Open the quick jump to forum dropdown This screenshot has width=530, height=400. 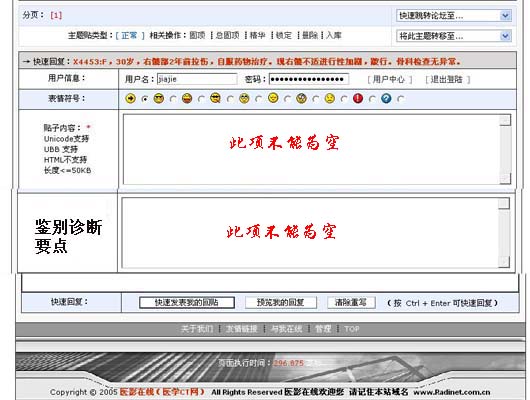coord(454,15)
